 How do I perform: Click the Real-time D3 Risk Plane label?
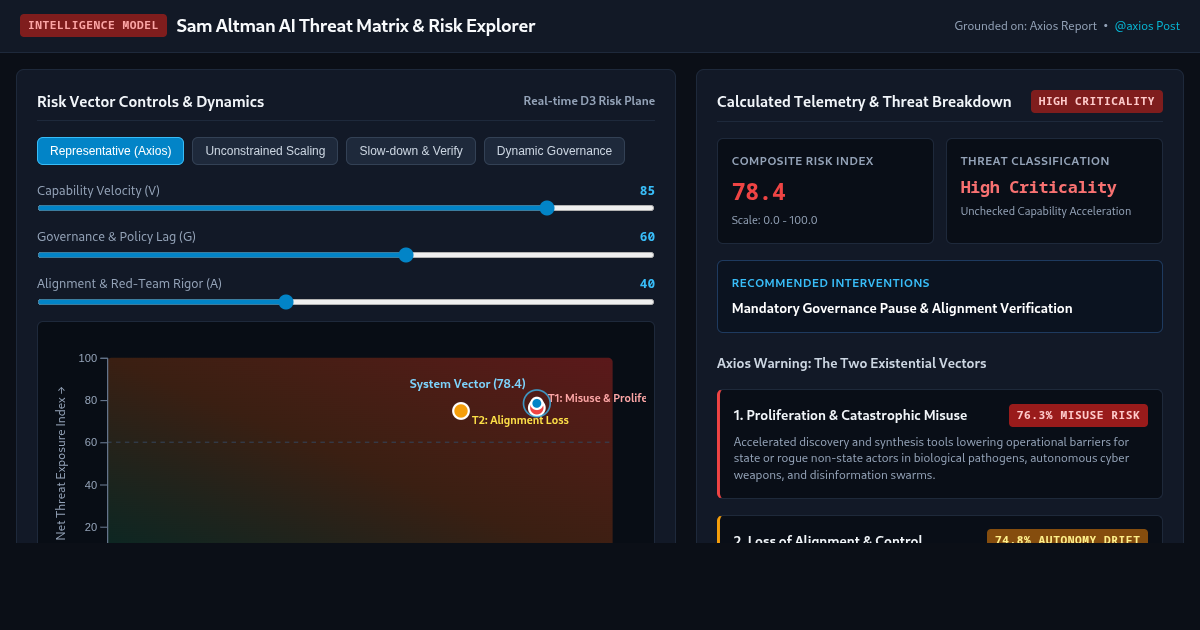pyautogui.click(x=589, y=101)
